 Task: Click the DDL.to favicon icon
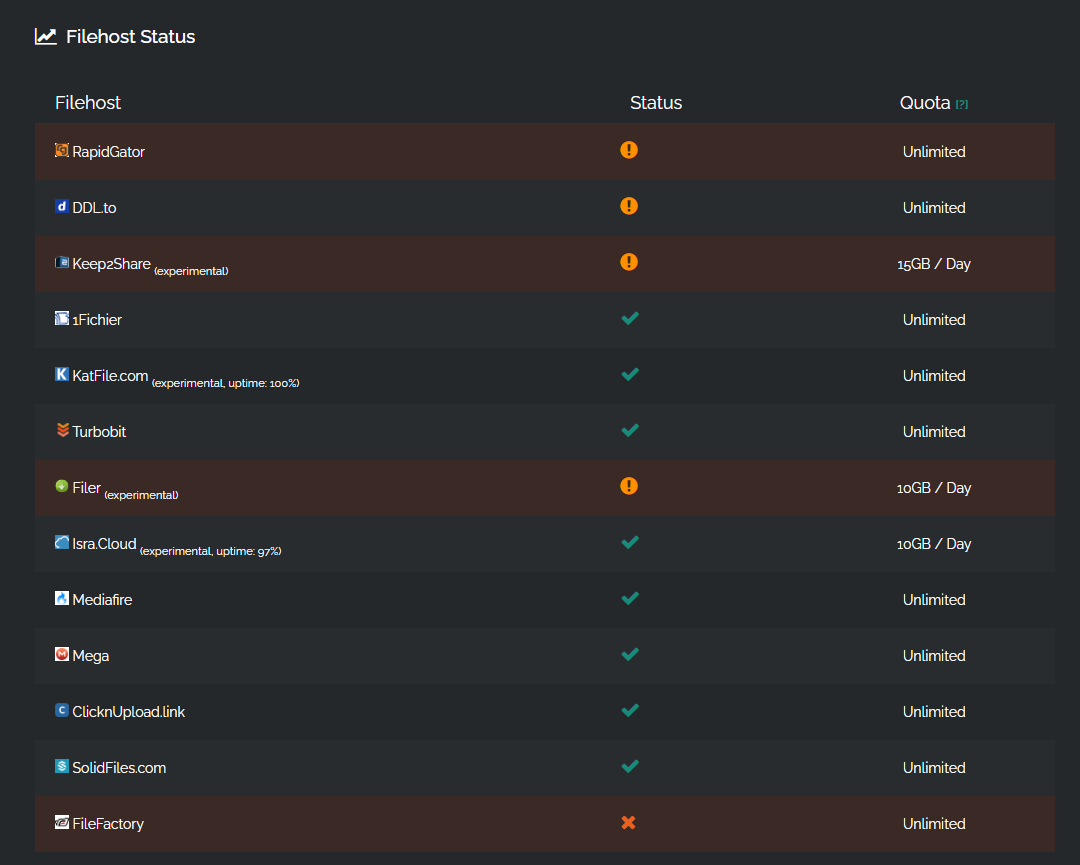62,206
